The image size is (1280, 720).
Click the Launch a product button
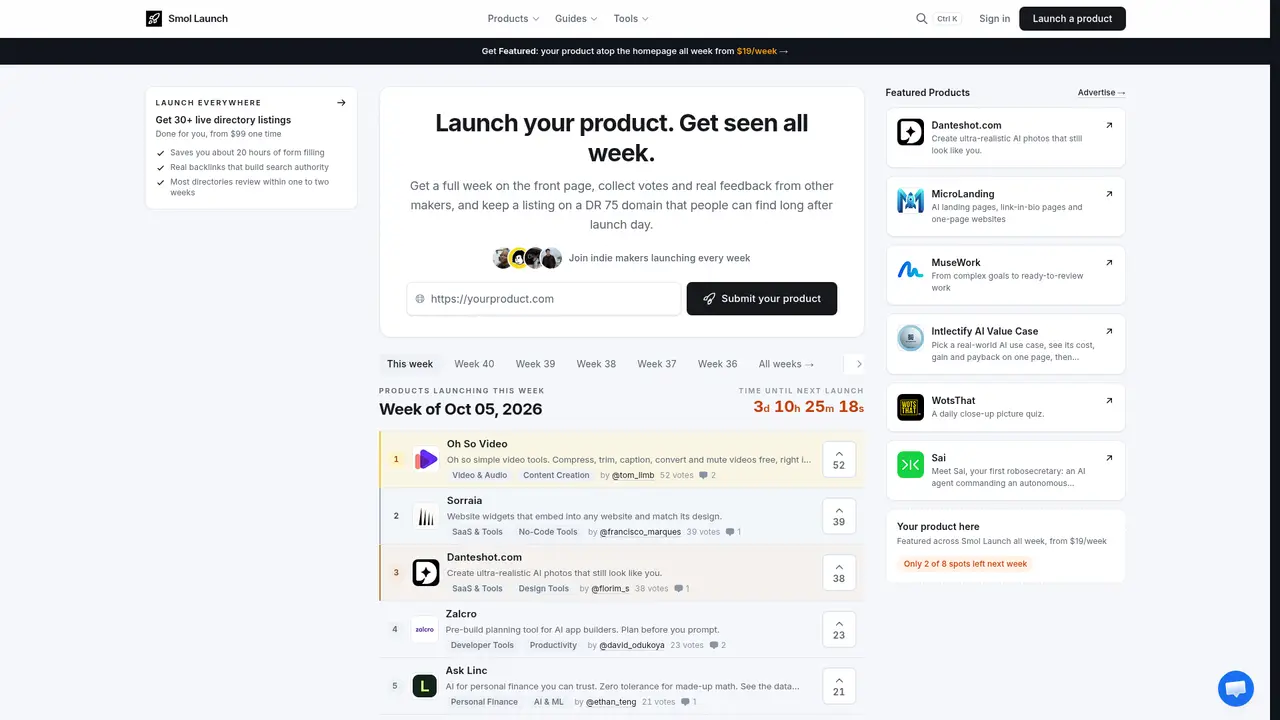click(x=1072, y=18)
